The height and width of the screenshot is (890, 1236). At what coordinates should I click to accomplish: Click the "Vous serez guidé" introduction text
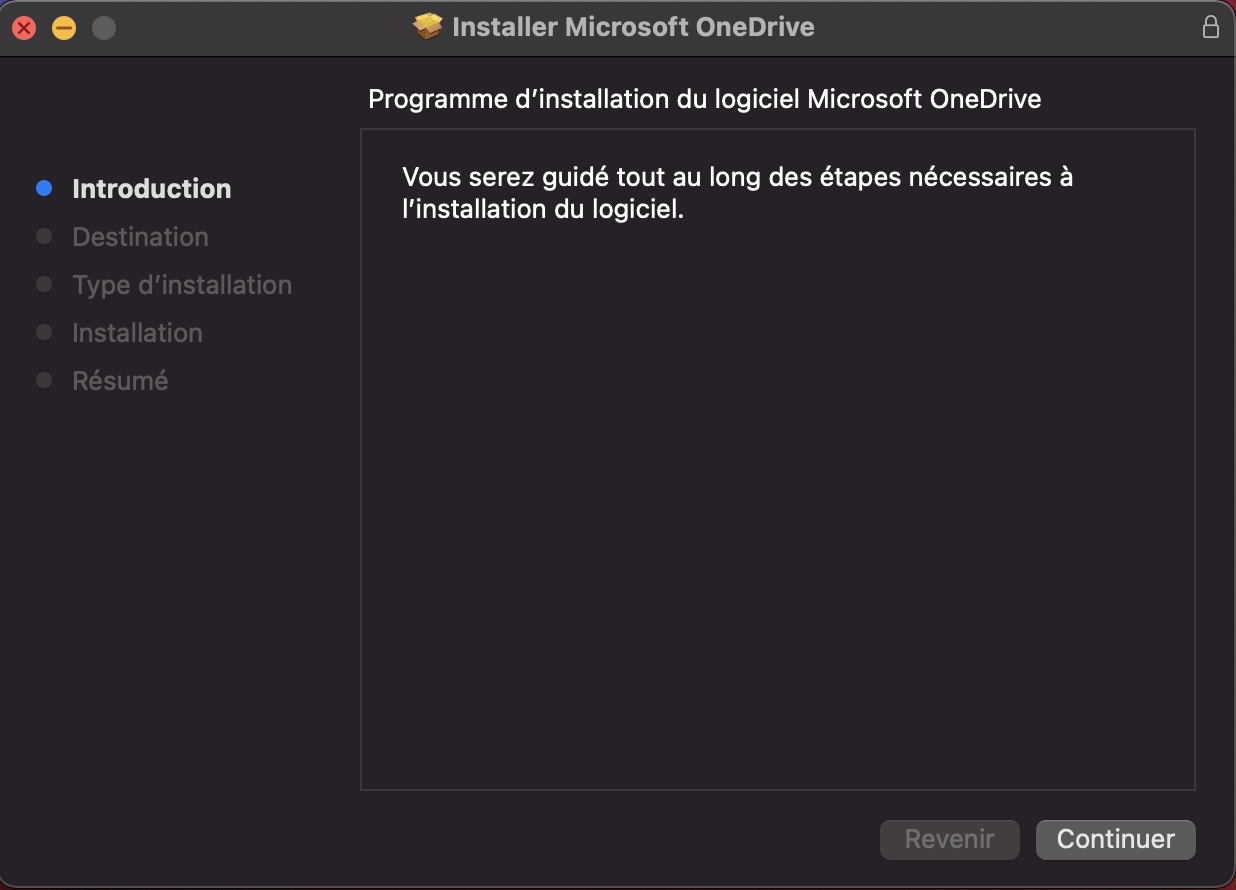tap(737, 193)
